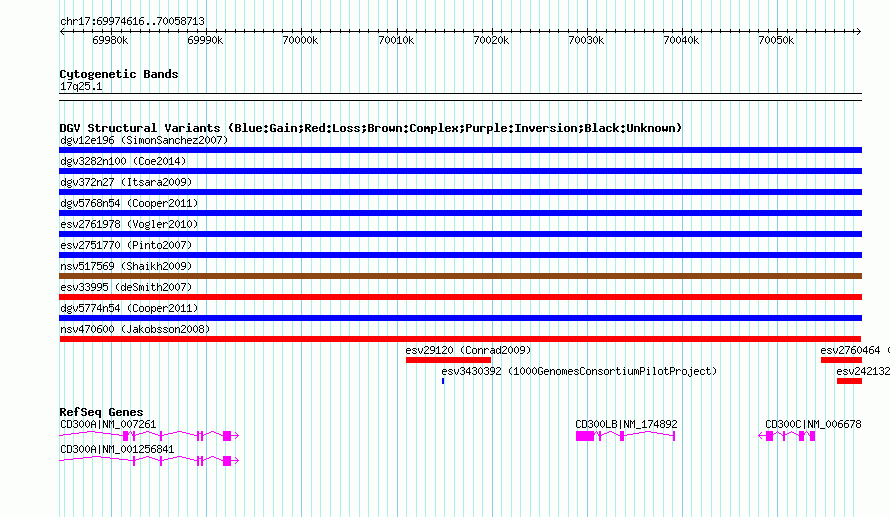
Task: Open the CD300C|NM_006678 gene label
Action: [x=813, y=424]
